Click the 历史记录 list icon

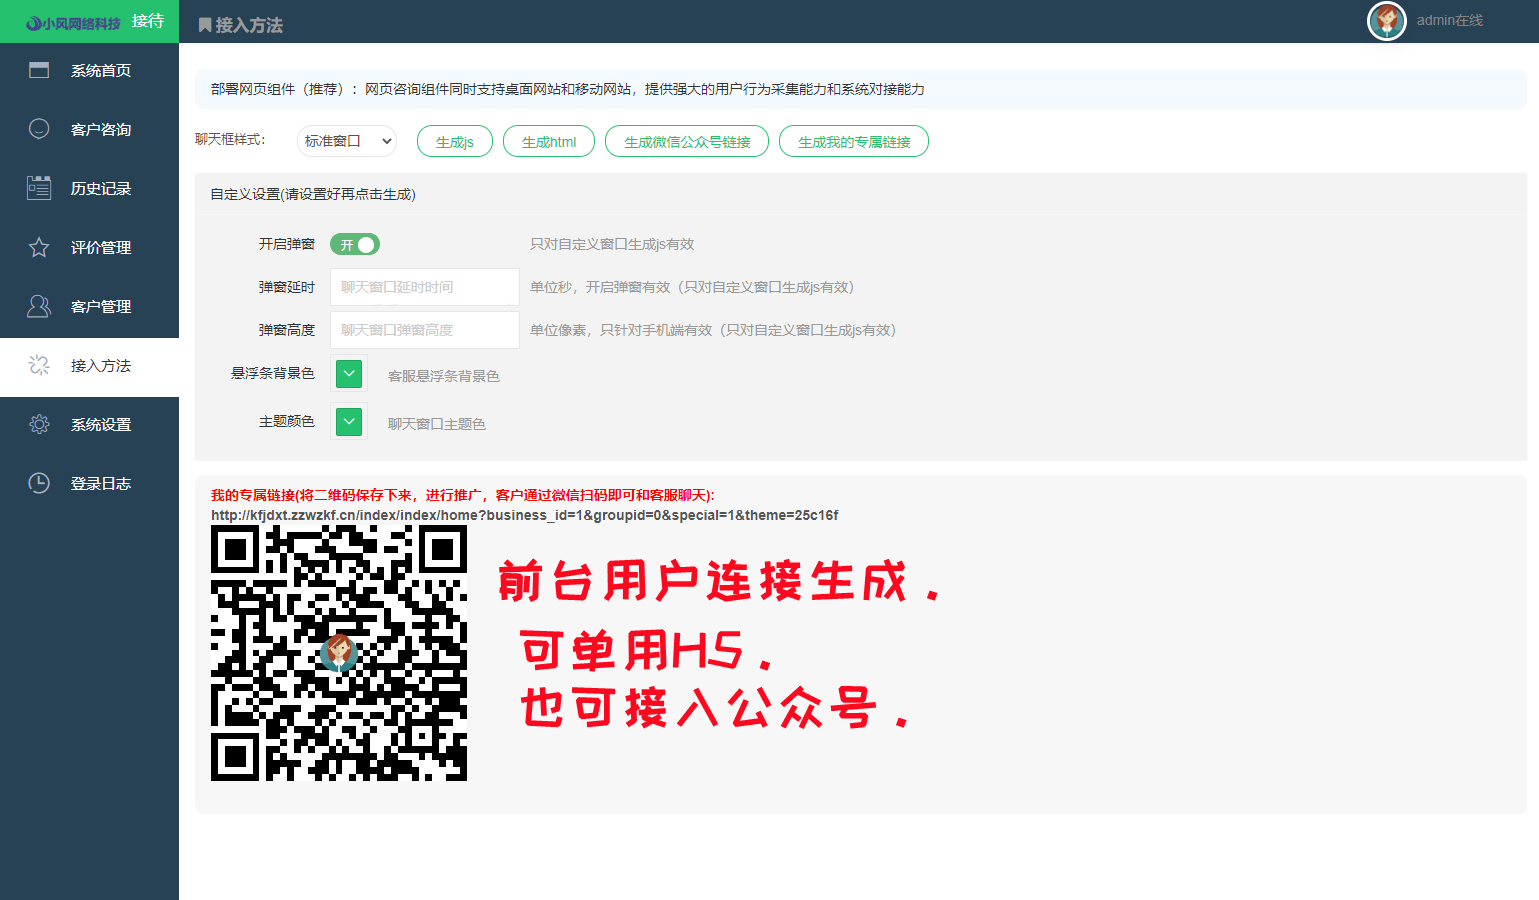coord(39,188)
